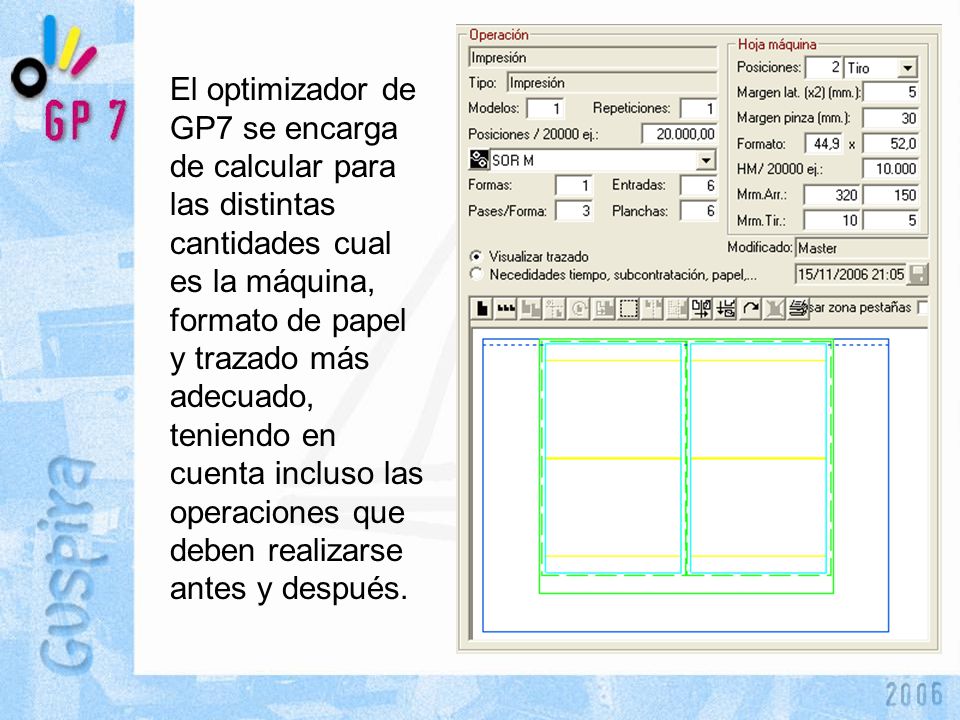Click the Margen lat. (x2) field
The image size is (960, 720).
(890, 92)
